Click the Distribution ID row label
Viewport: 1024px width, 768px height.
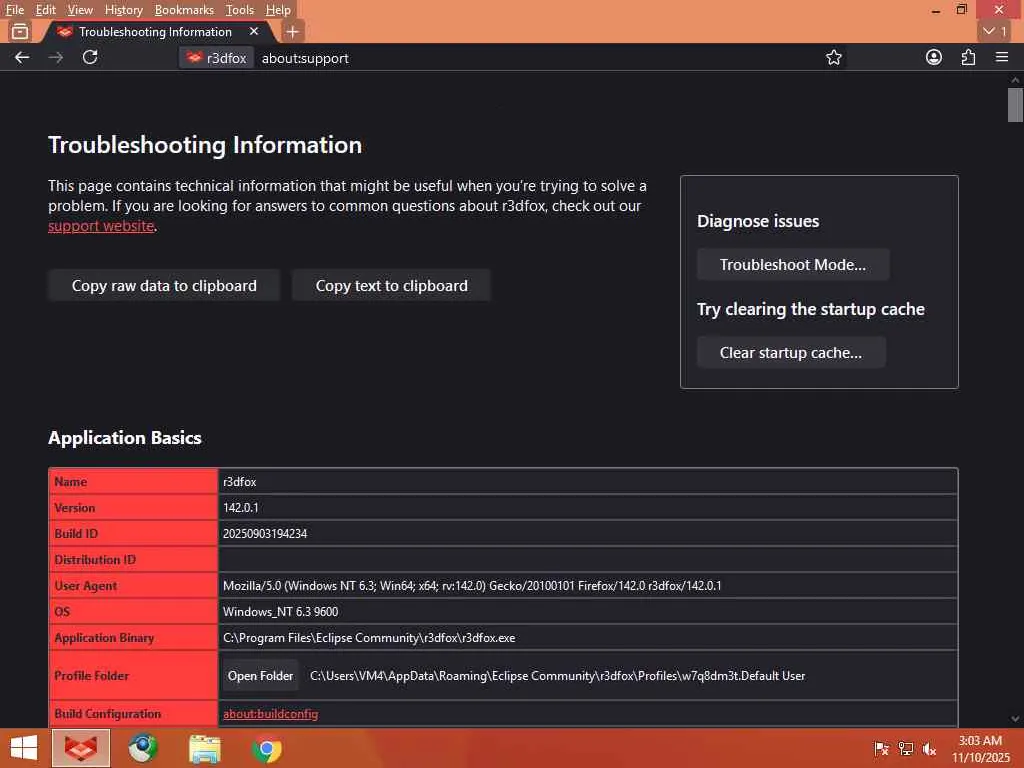95,560
